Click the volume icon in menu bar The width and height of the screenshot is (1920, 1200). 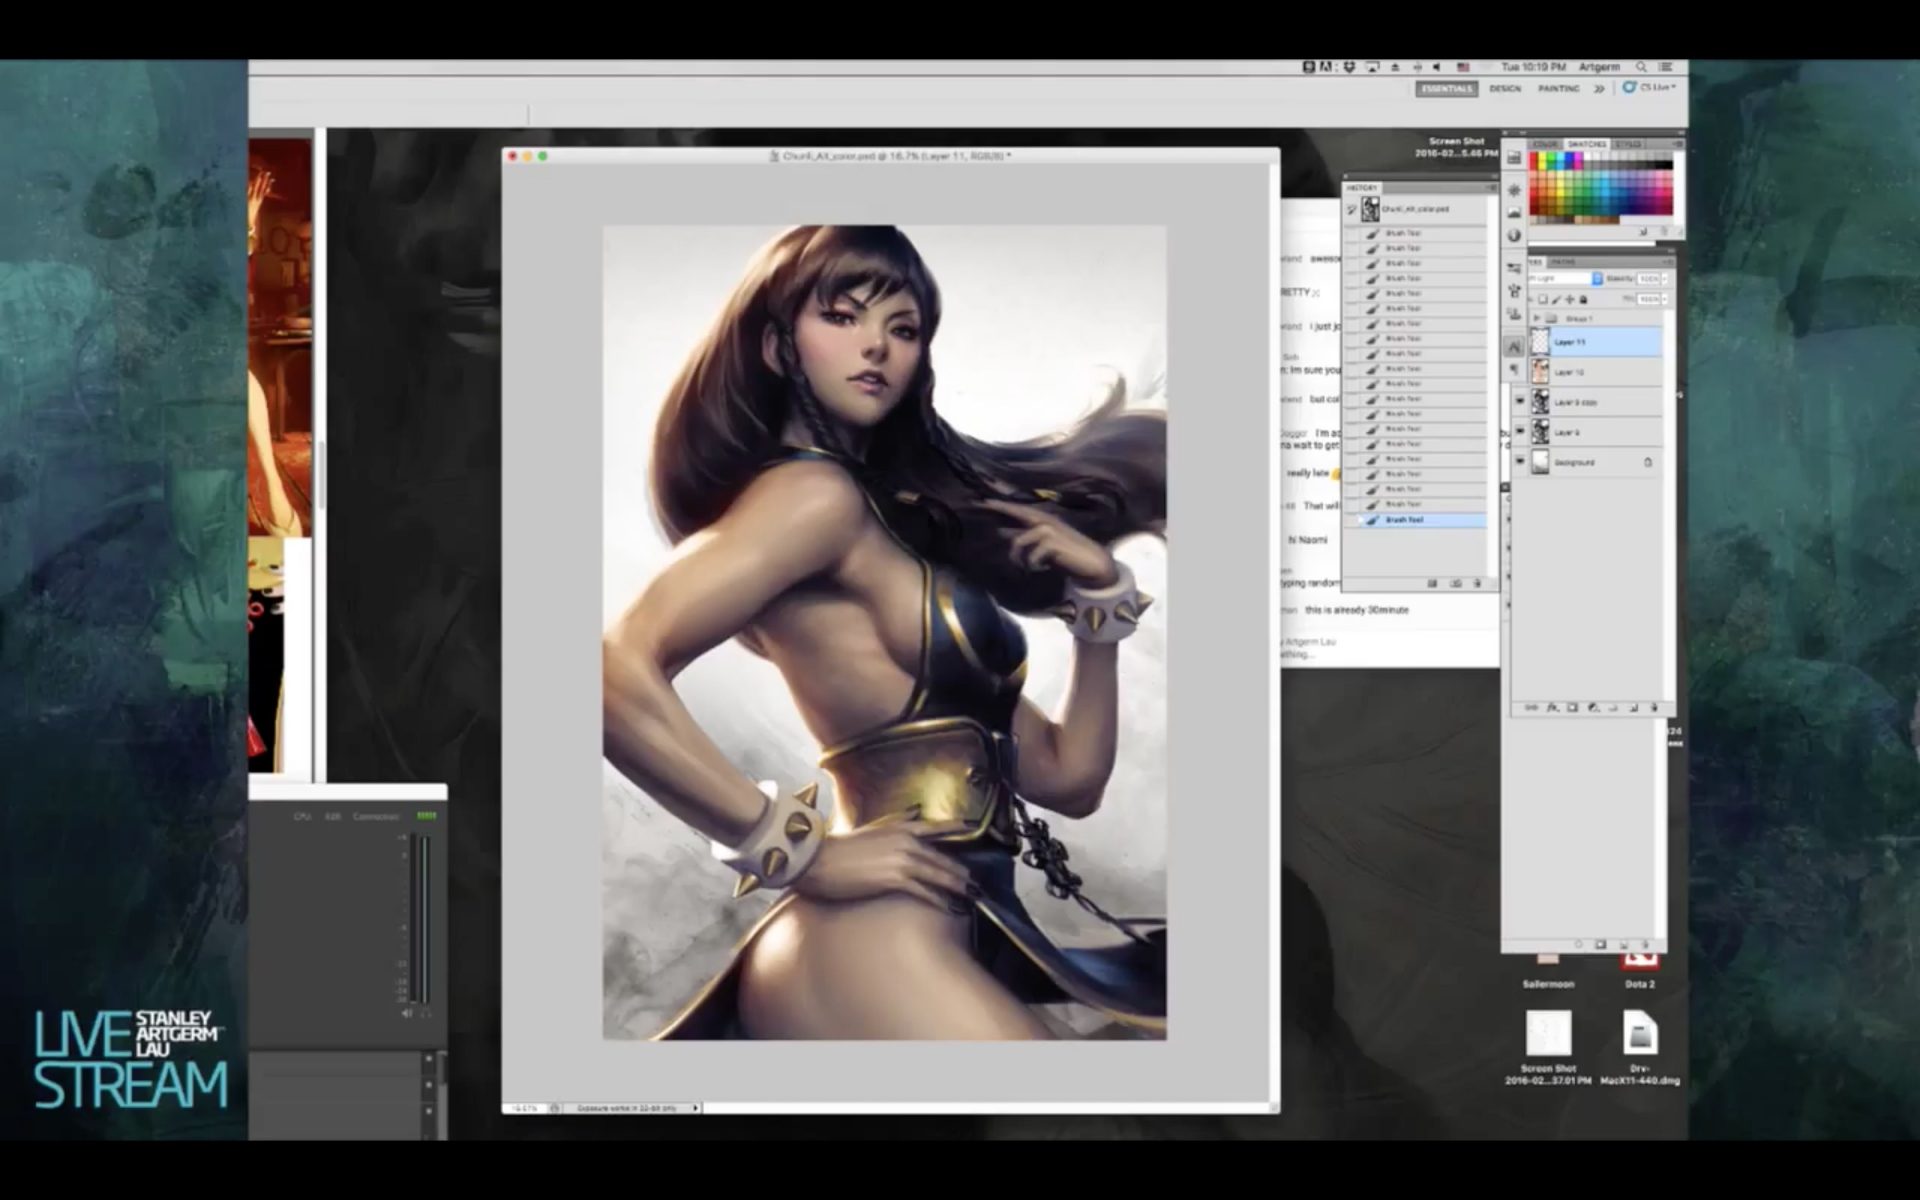[x=1436, y=67]
